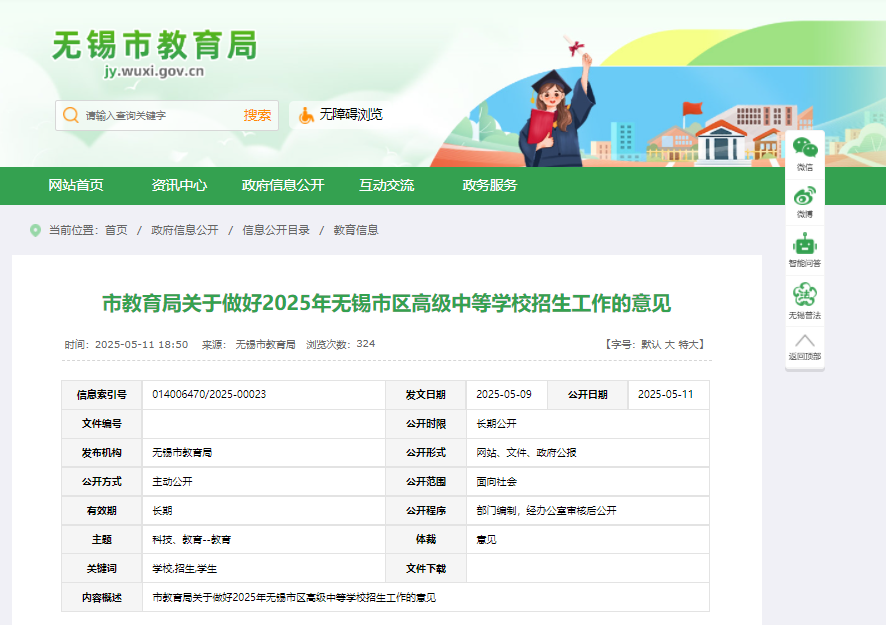Open the 网站首页 nav menu
This screenshot has height=625, width=886.
pyautogui.click(x=76, y=185)
